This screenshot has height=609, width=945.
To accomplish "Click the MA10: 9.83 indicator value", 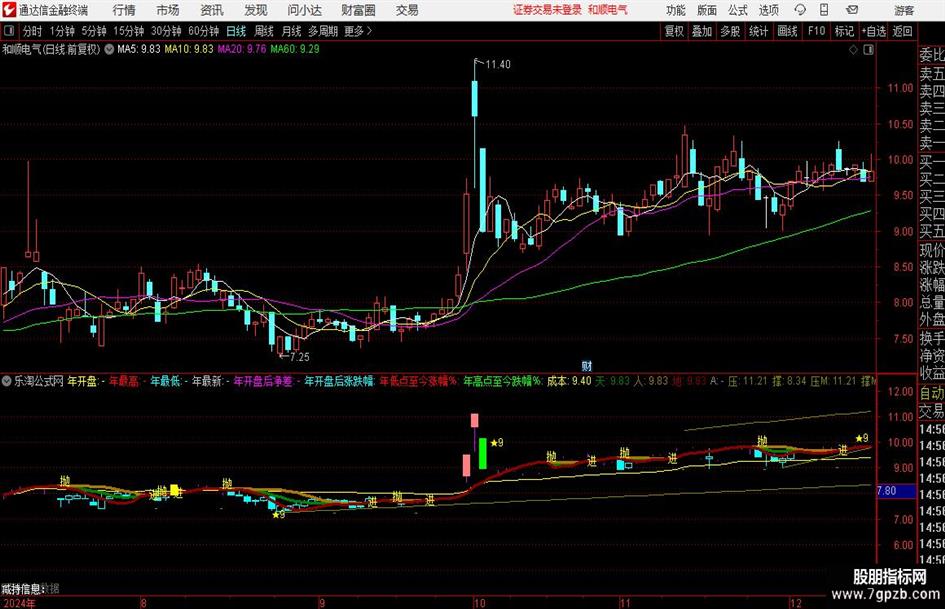I will 189,49.
